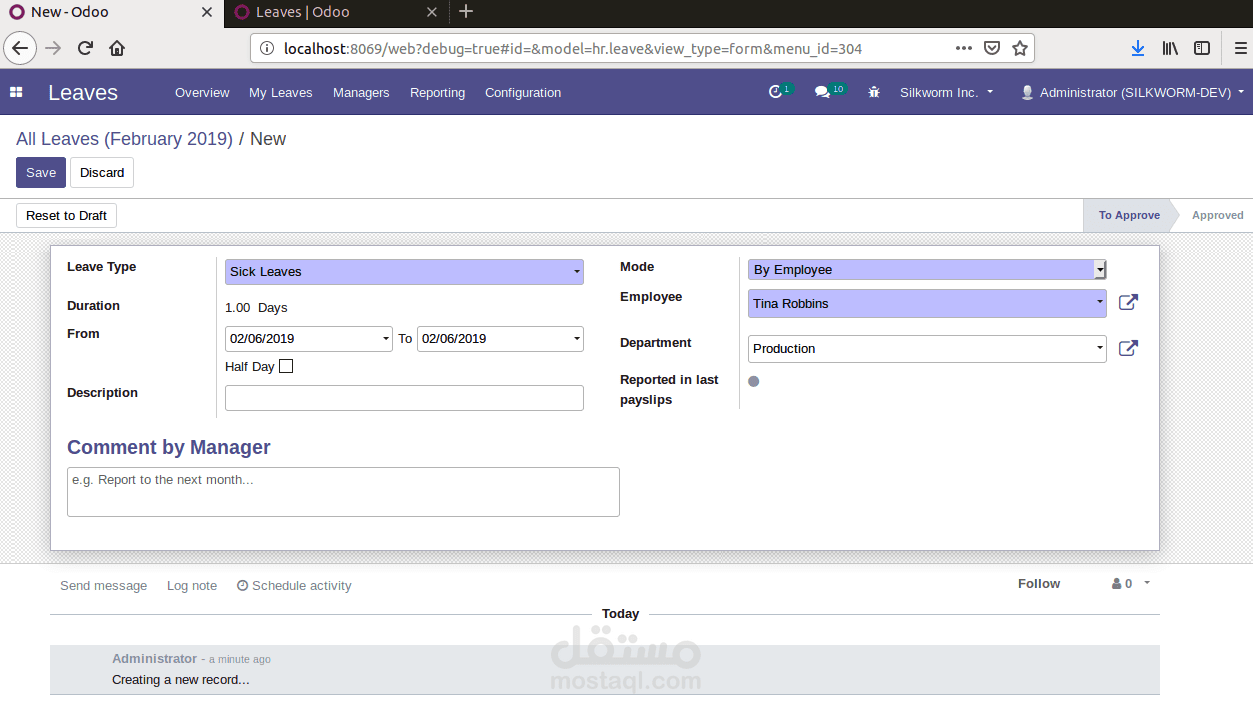The width and height of the screenshot is (1253, 708).
Task: Click the 'Creating a new record...' message
Action: (x=180, y=680)
